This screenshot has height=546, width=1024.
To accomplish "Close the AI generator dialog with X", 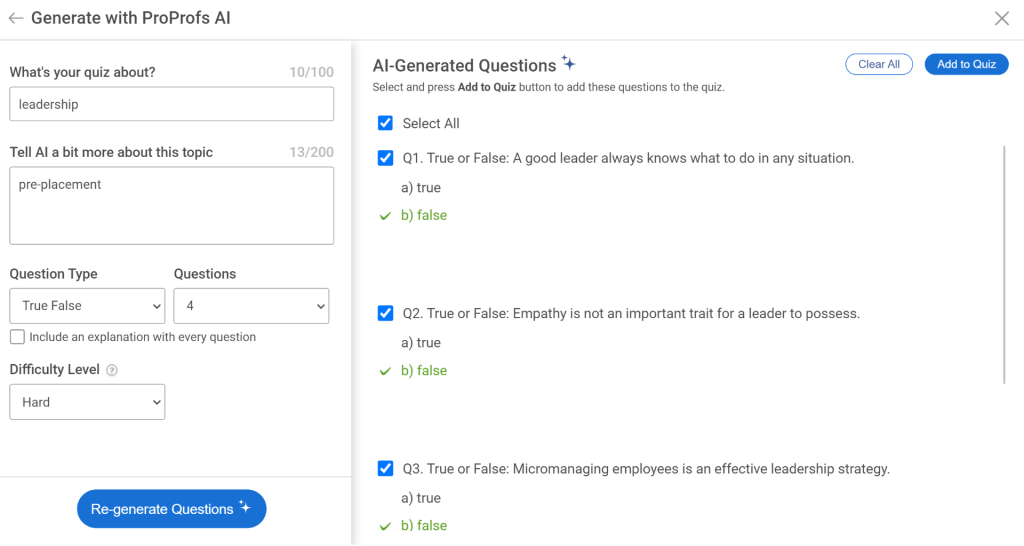I will click(1001, 18).
